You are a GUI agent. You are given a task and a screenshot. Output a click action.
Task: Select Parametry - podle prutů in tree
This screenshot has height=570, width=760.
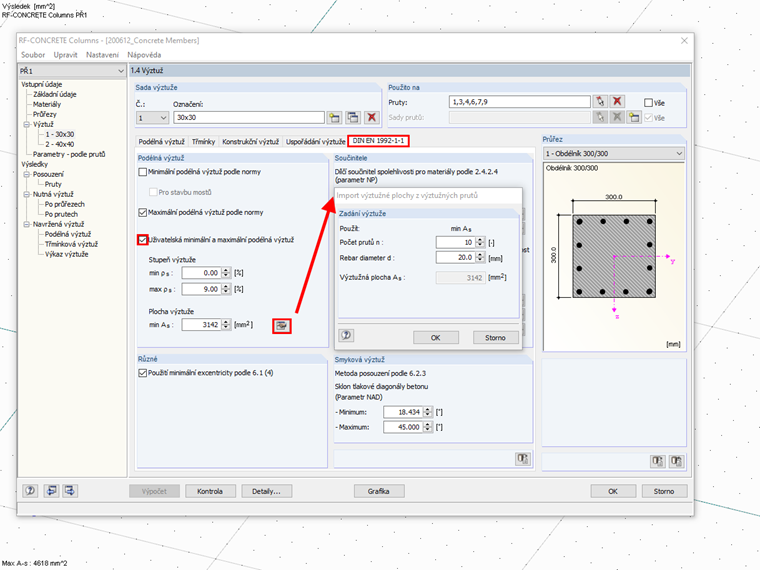coord(69,154)
